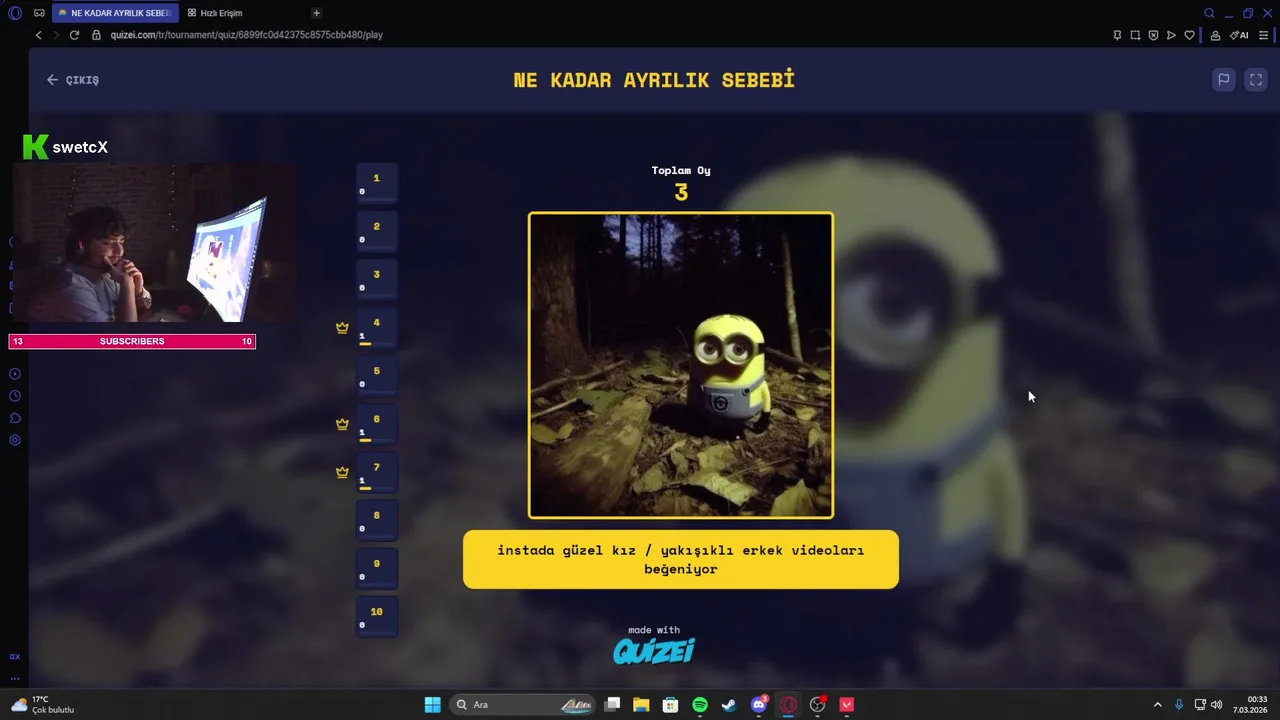Open Windows Start menu
1280x720 pixels.
[x=432, y=705]
